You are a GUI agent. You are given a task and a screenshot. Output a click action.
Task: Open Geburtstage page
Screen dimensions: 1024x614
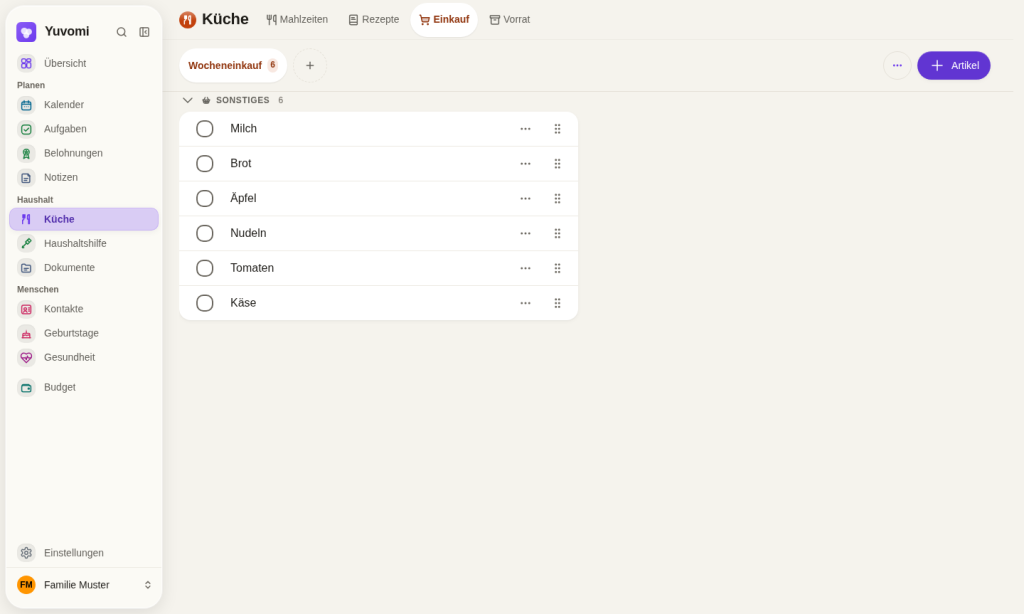point(84,333)
